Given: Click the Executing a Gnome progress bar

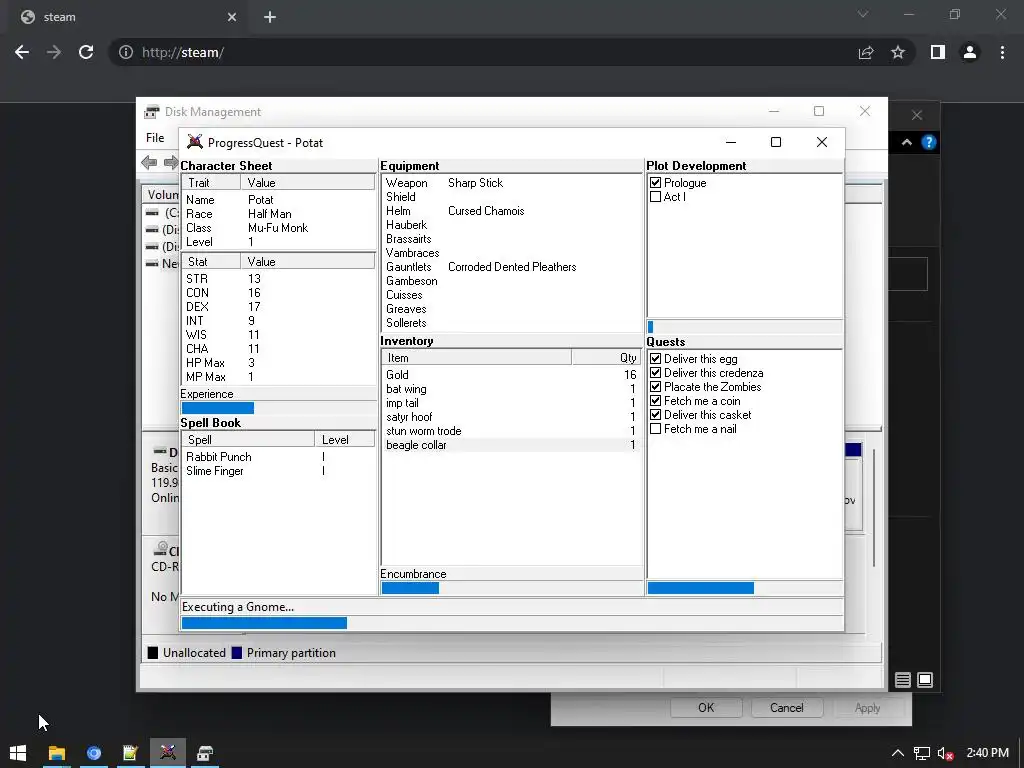Looking at the screenshot, I should tap(512, 623).
